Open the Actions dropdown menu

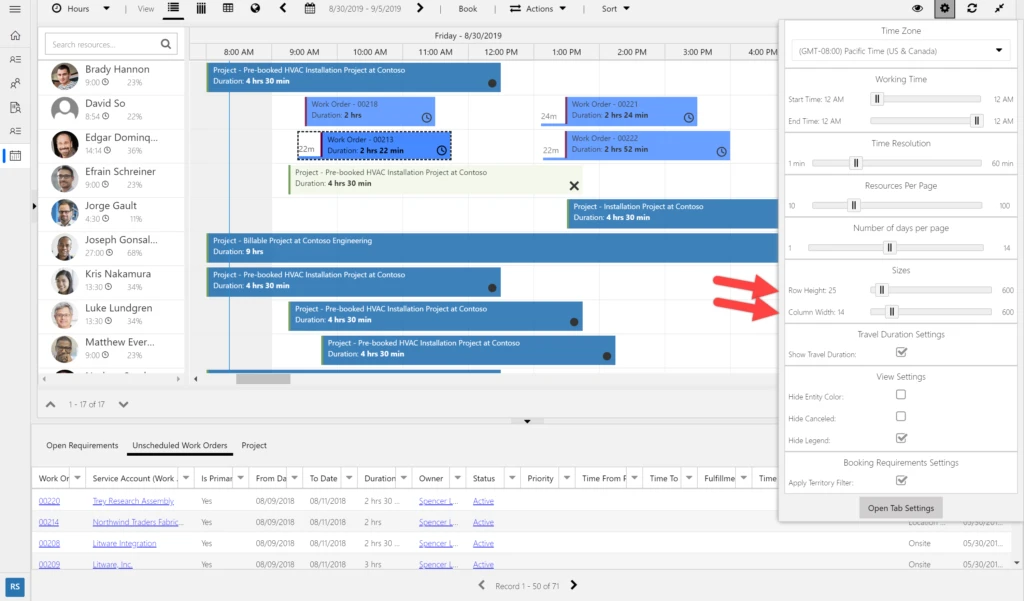click(x=538, y=9)
